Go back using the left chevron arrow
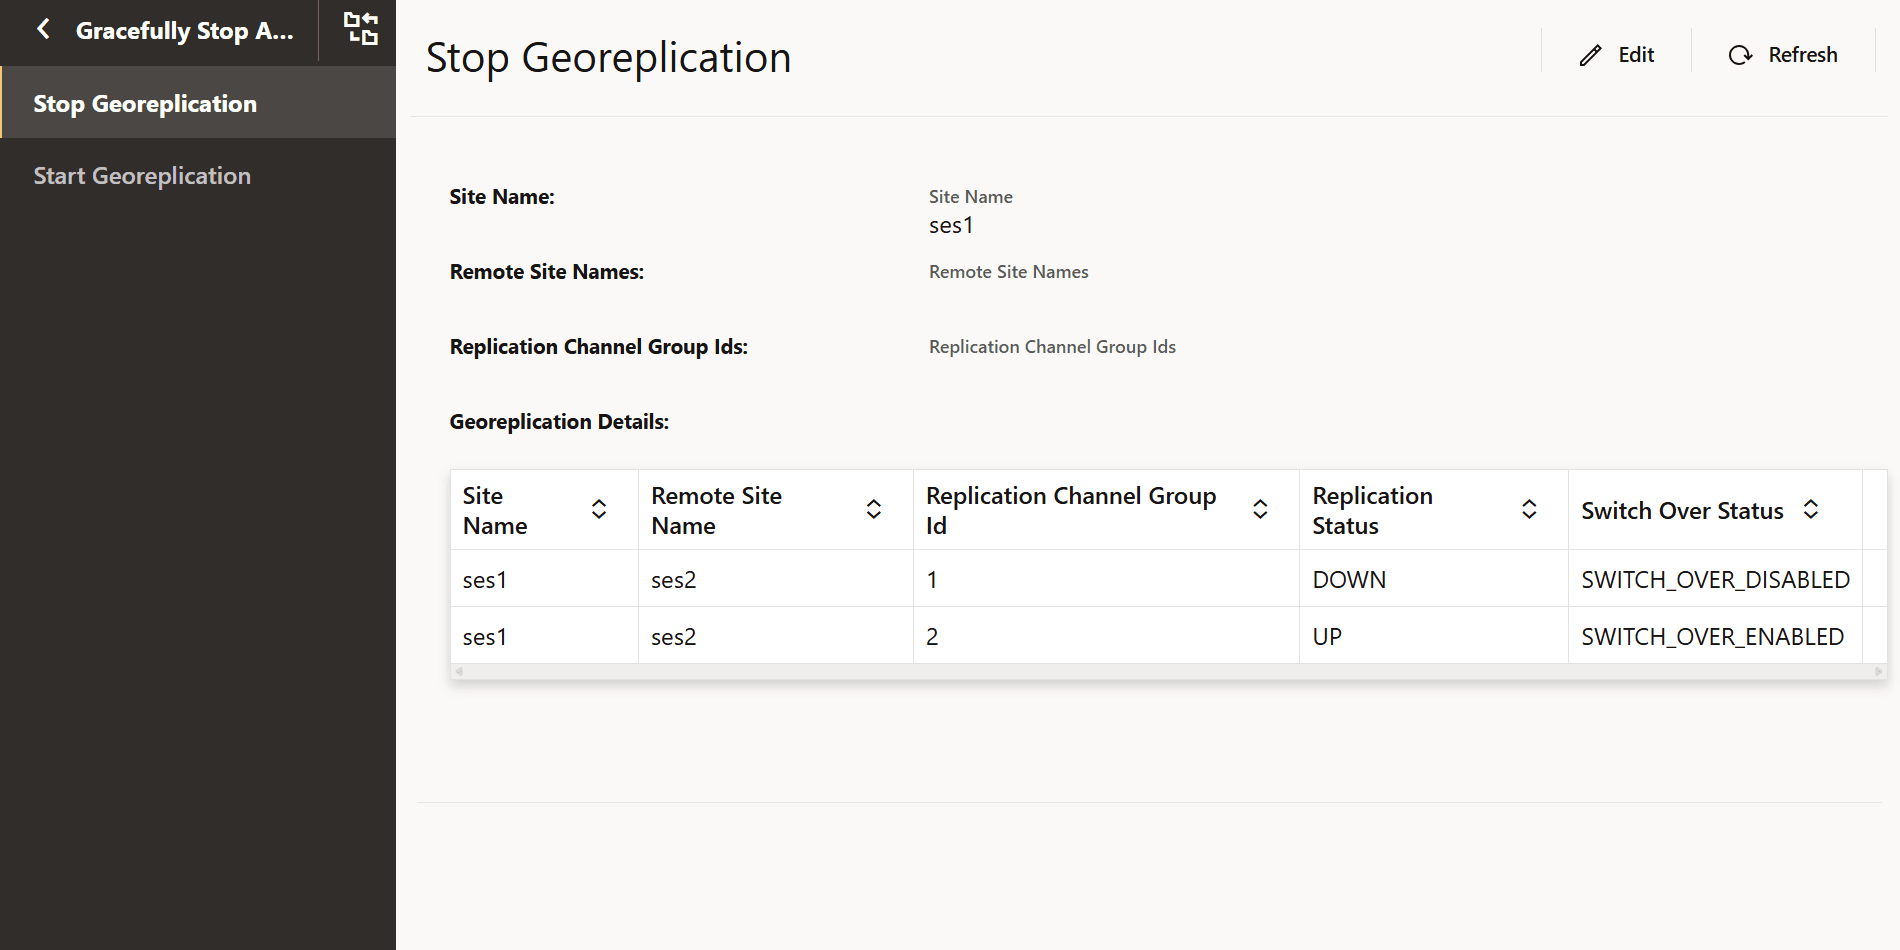This screenshot has width=1900, height=950. 43,29
